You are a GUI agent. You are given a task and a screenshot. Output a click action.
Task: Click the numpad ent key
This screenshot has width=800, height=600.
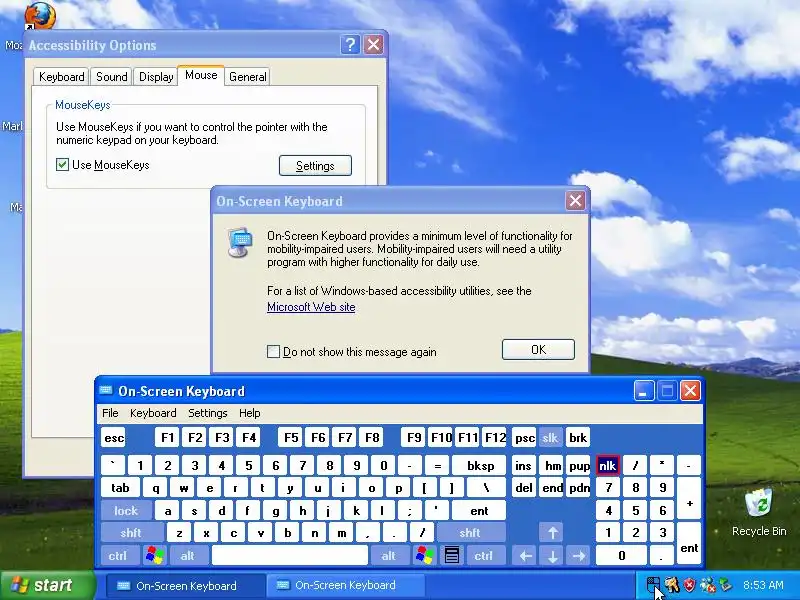coord(689,543)
